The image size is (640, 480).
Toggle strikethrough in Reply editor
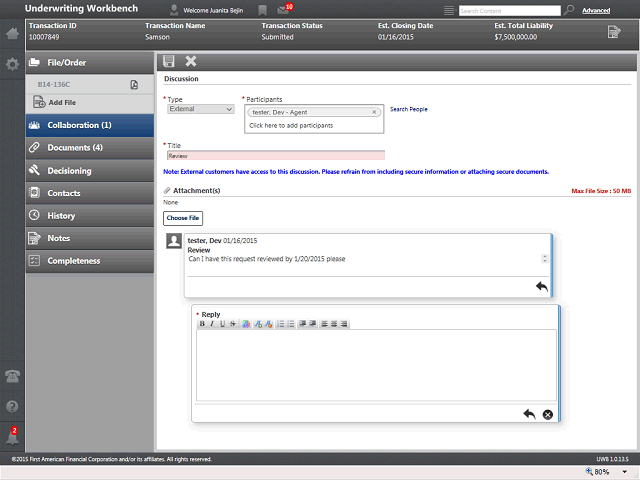[232, 324]
